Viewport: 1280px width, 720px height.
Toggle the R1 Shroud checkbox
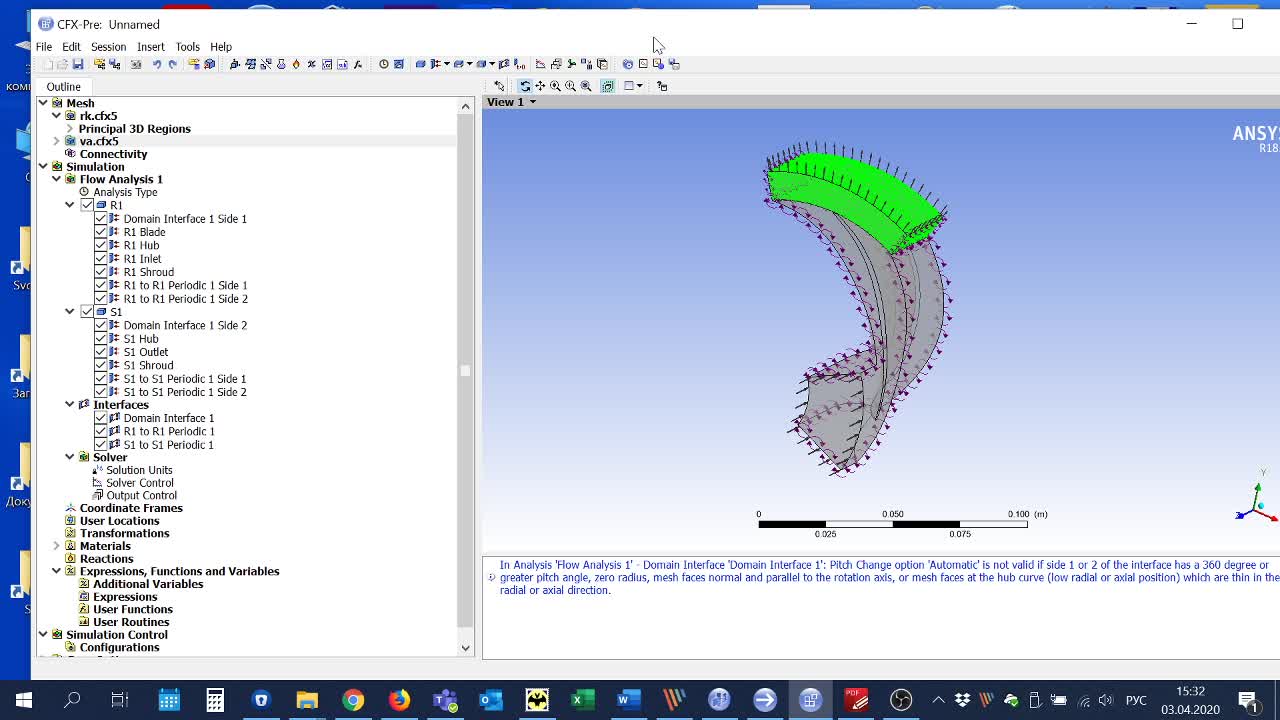point(100,272)
